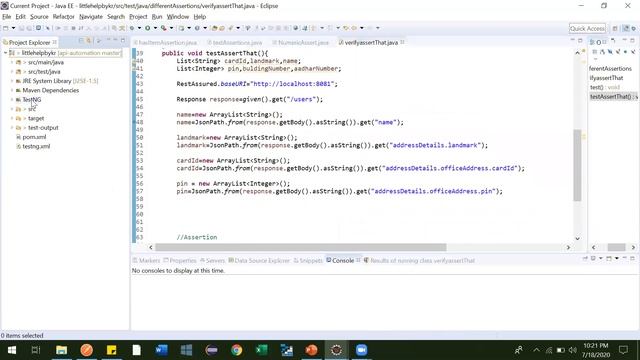Maximize the Project Explorer panel
The image size is (640, 360).
tap(123, 40)
